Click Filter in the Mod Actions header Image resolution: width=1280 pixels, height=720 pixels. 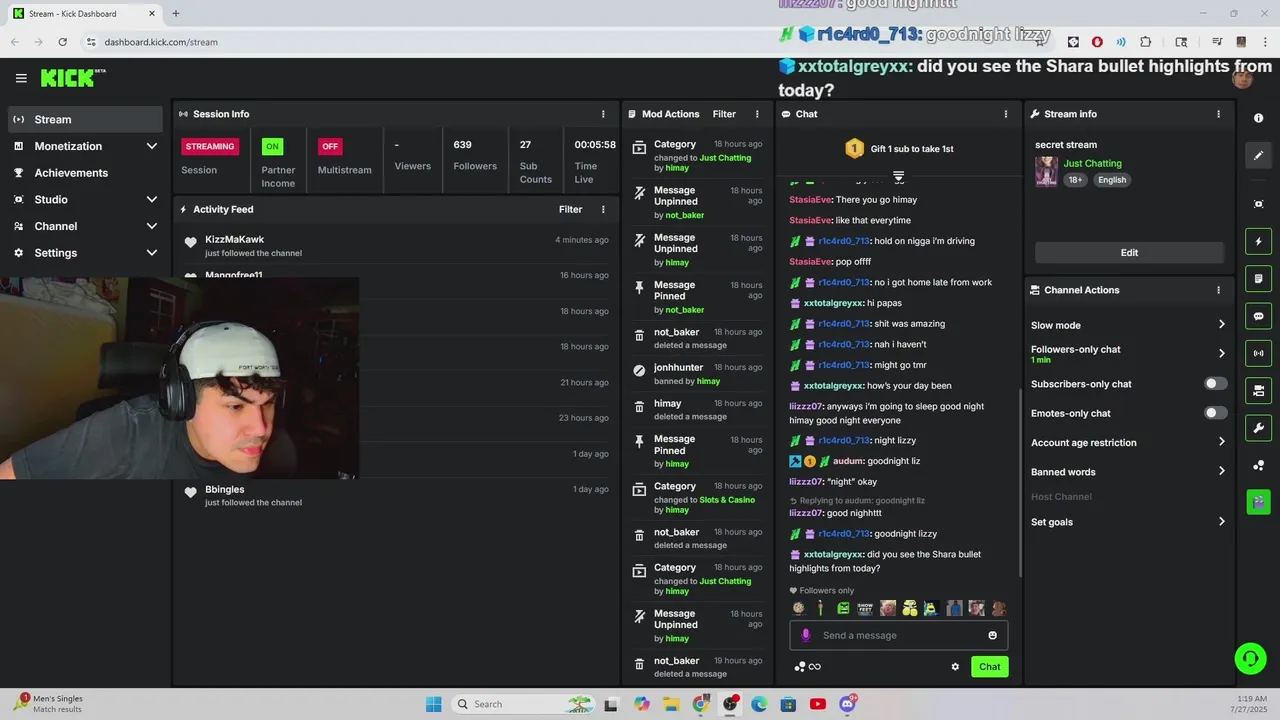724,114
